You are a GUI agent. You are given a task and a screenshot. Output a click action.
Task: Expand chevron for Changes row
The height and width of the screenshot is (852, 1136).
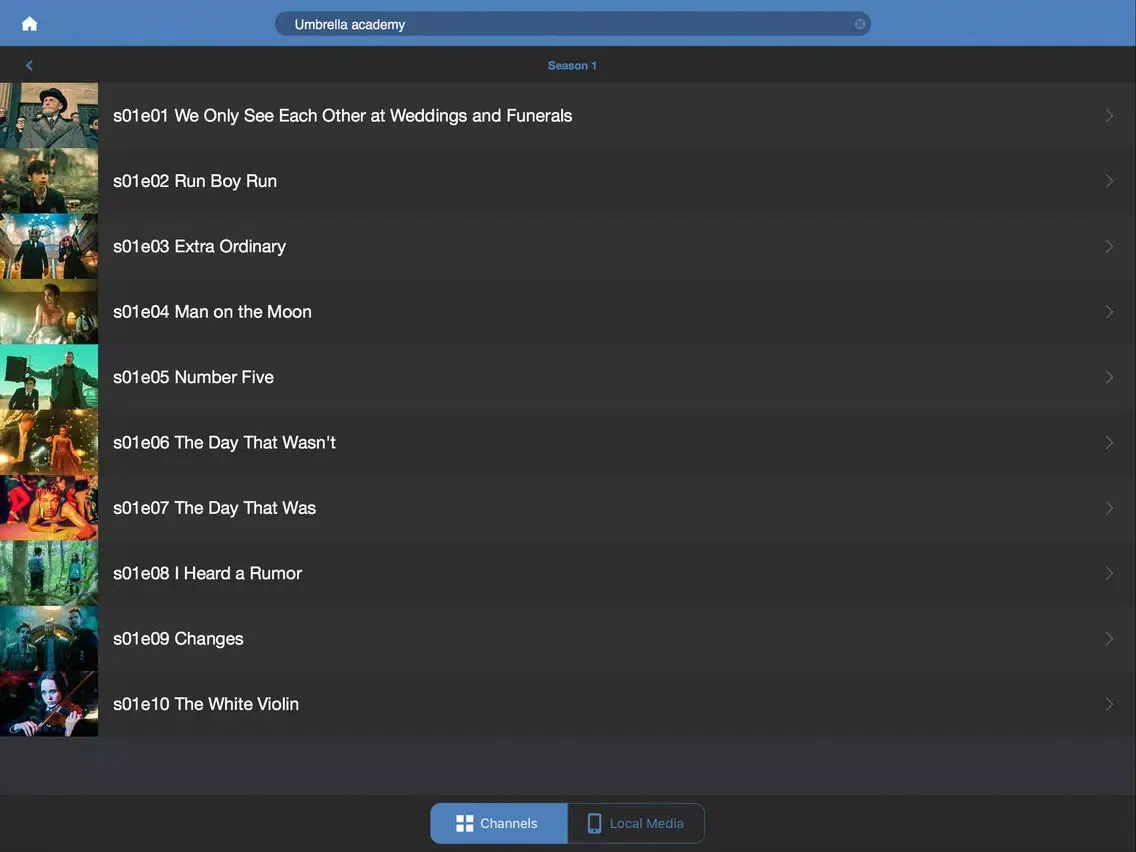coord(1109,638)
